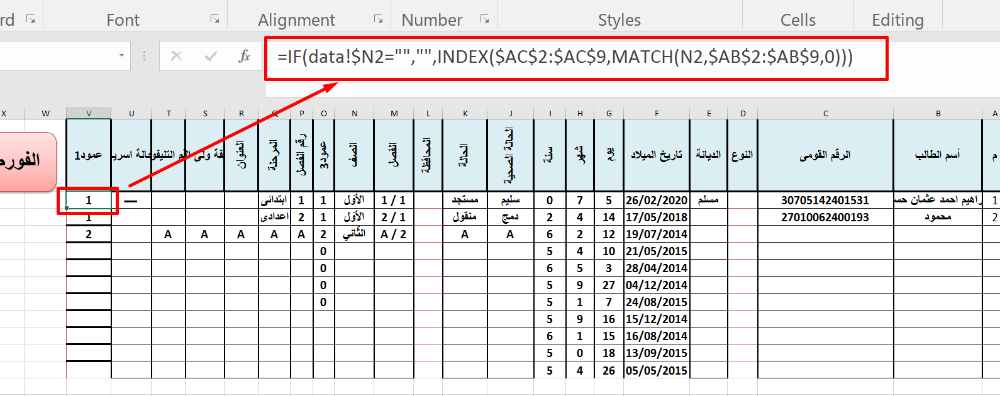Click the date cell 13/09/2015

[656, 353]
